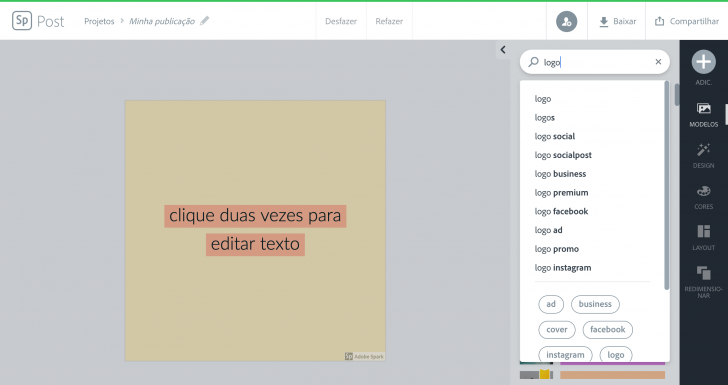
Task: Click the 'ad' tag chip
Action: pyautogui.click(x=551, y=304)
